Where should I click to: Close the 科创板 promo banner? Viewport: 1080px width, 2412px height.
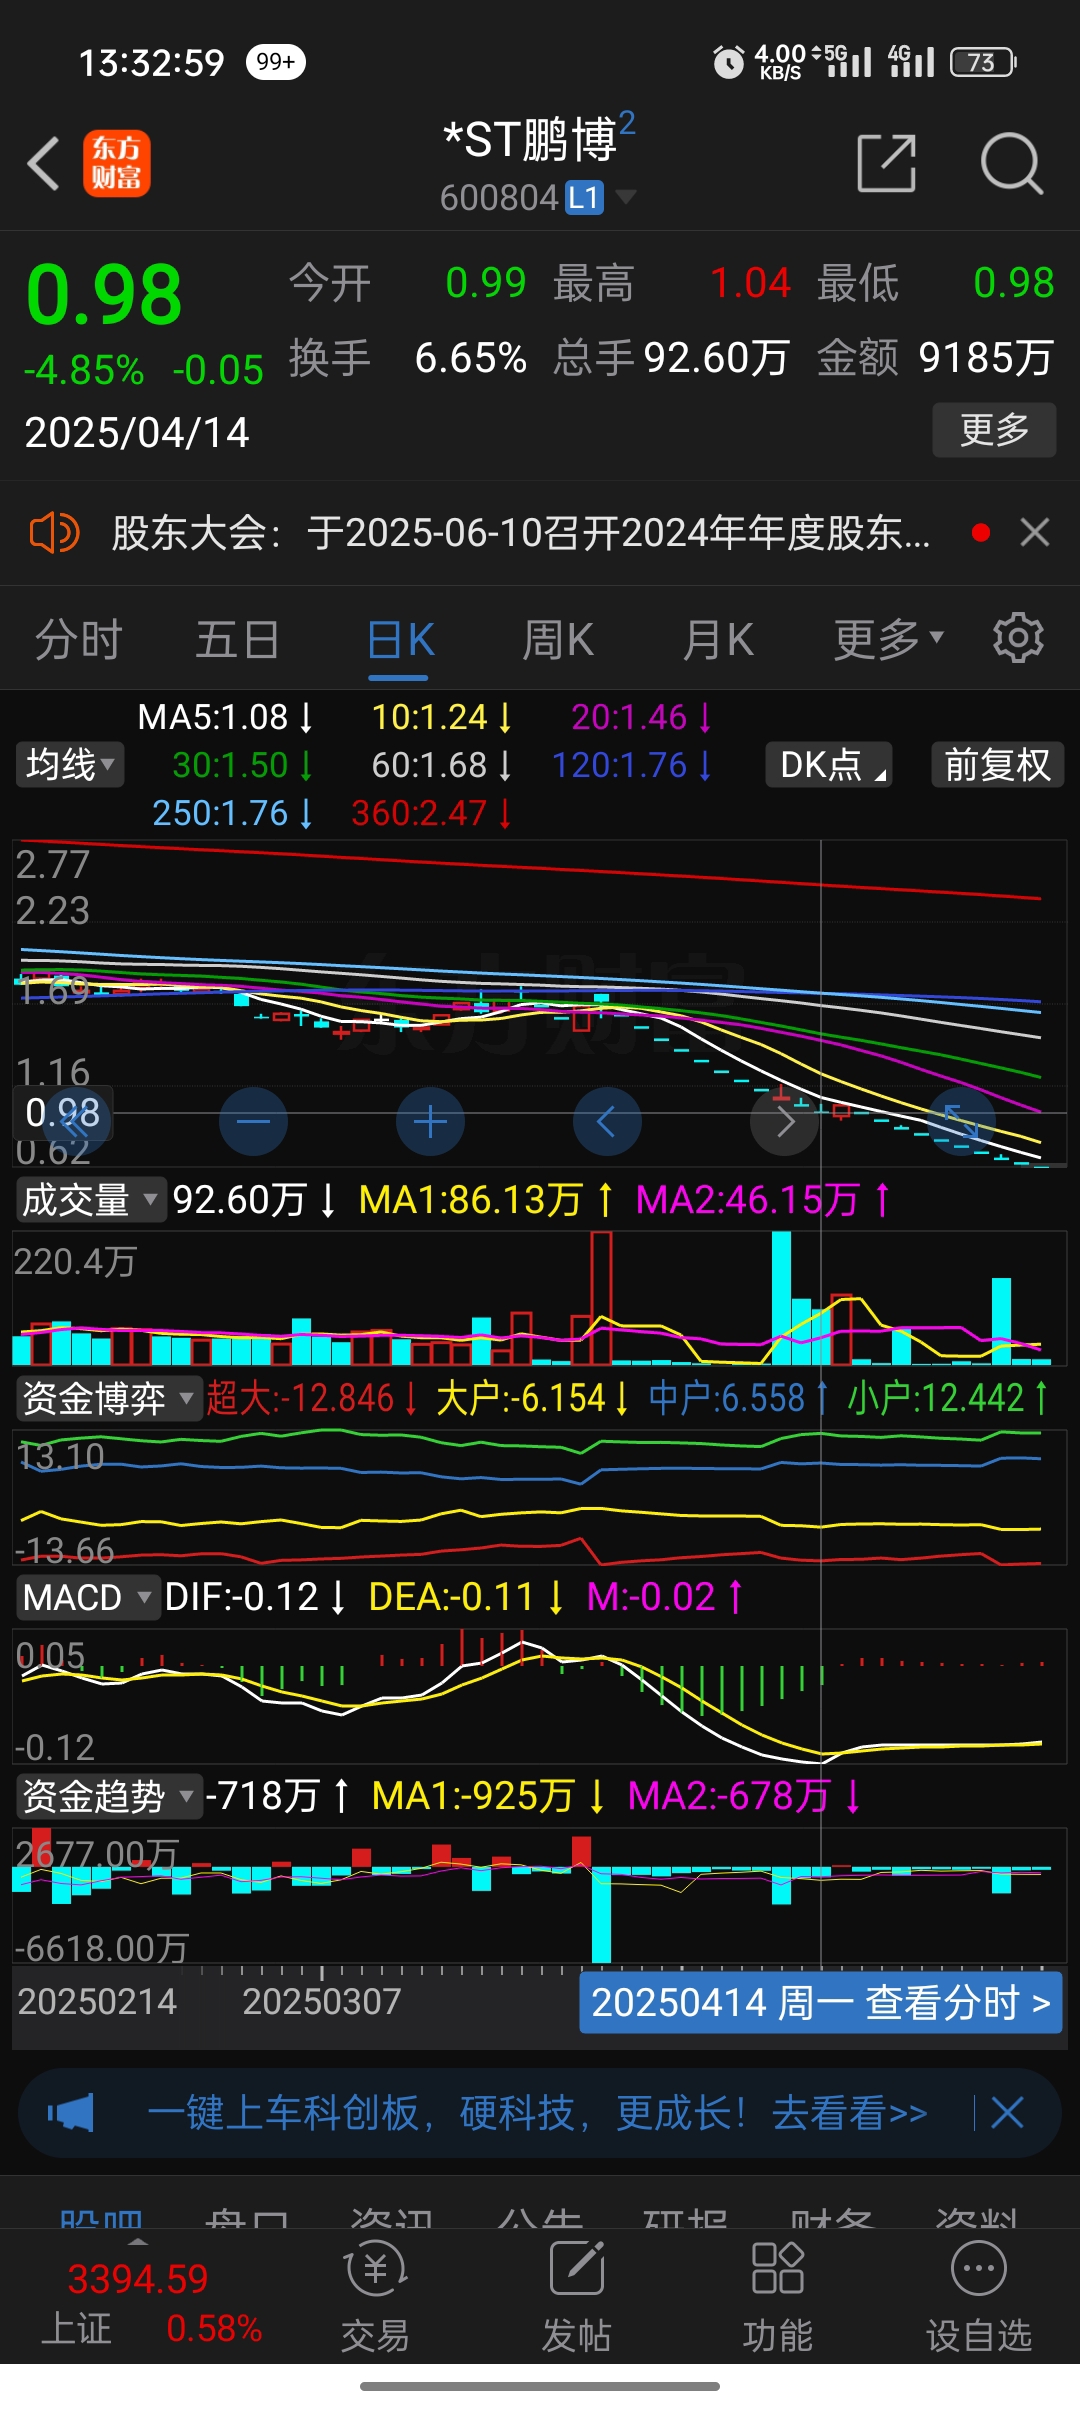click(1007, 2113)
